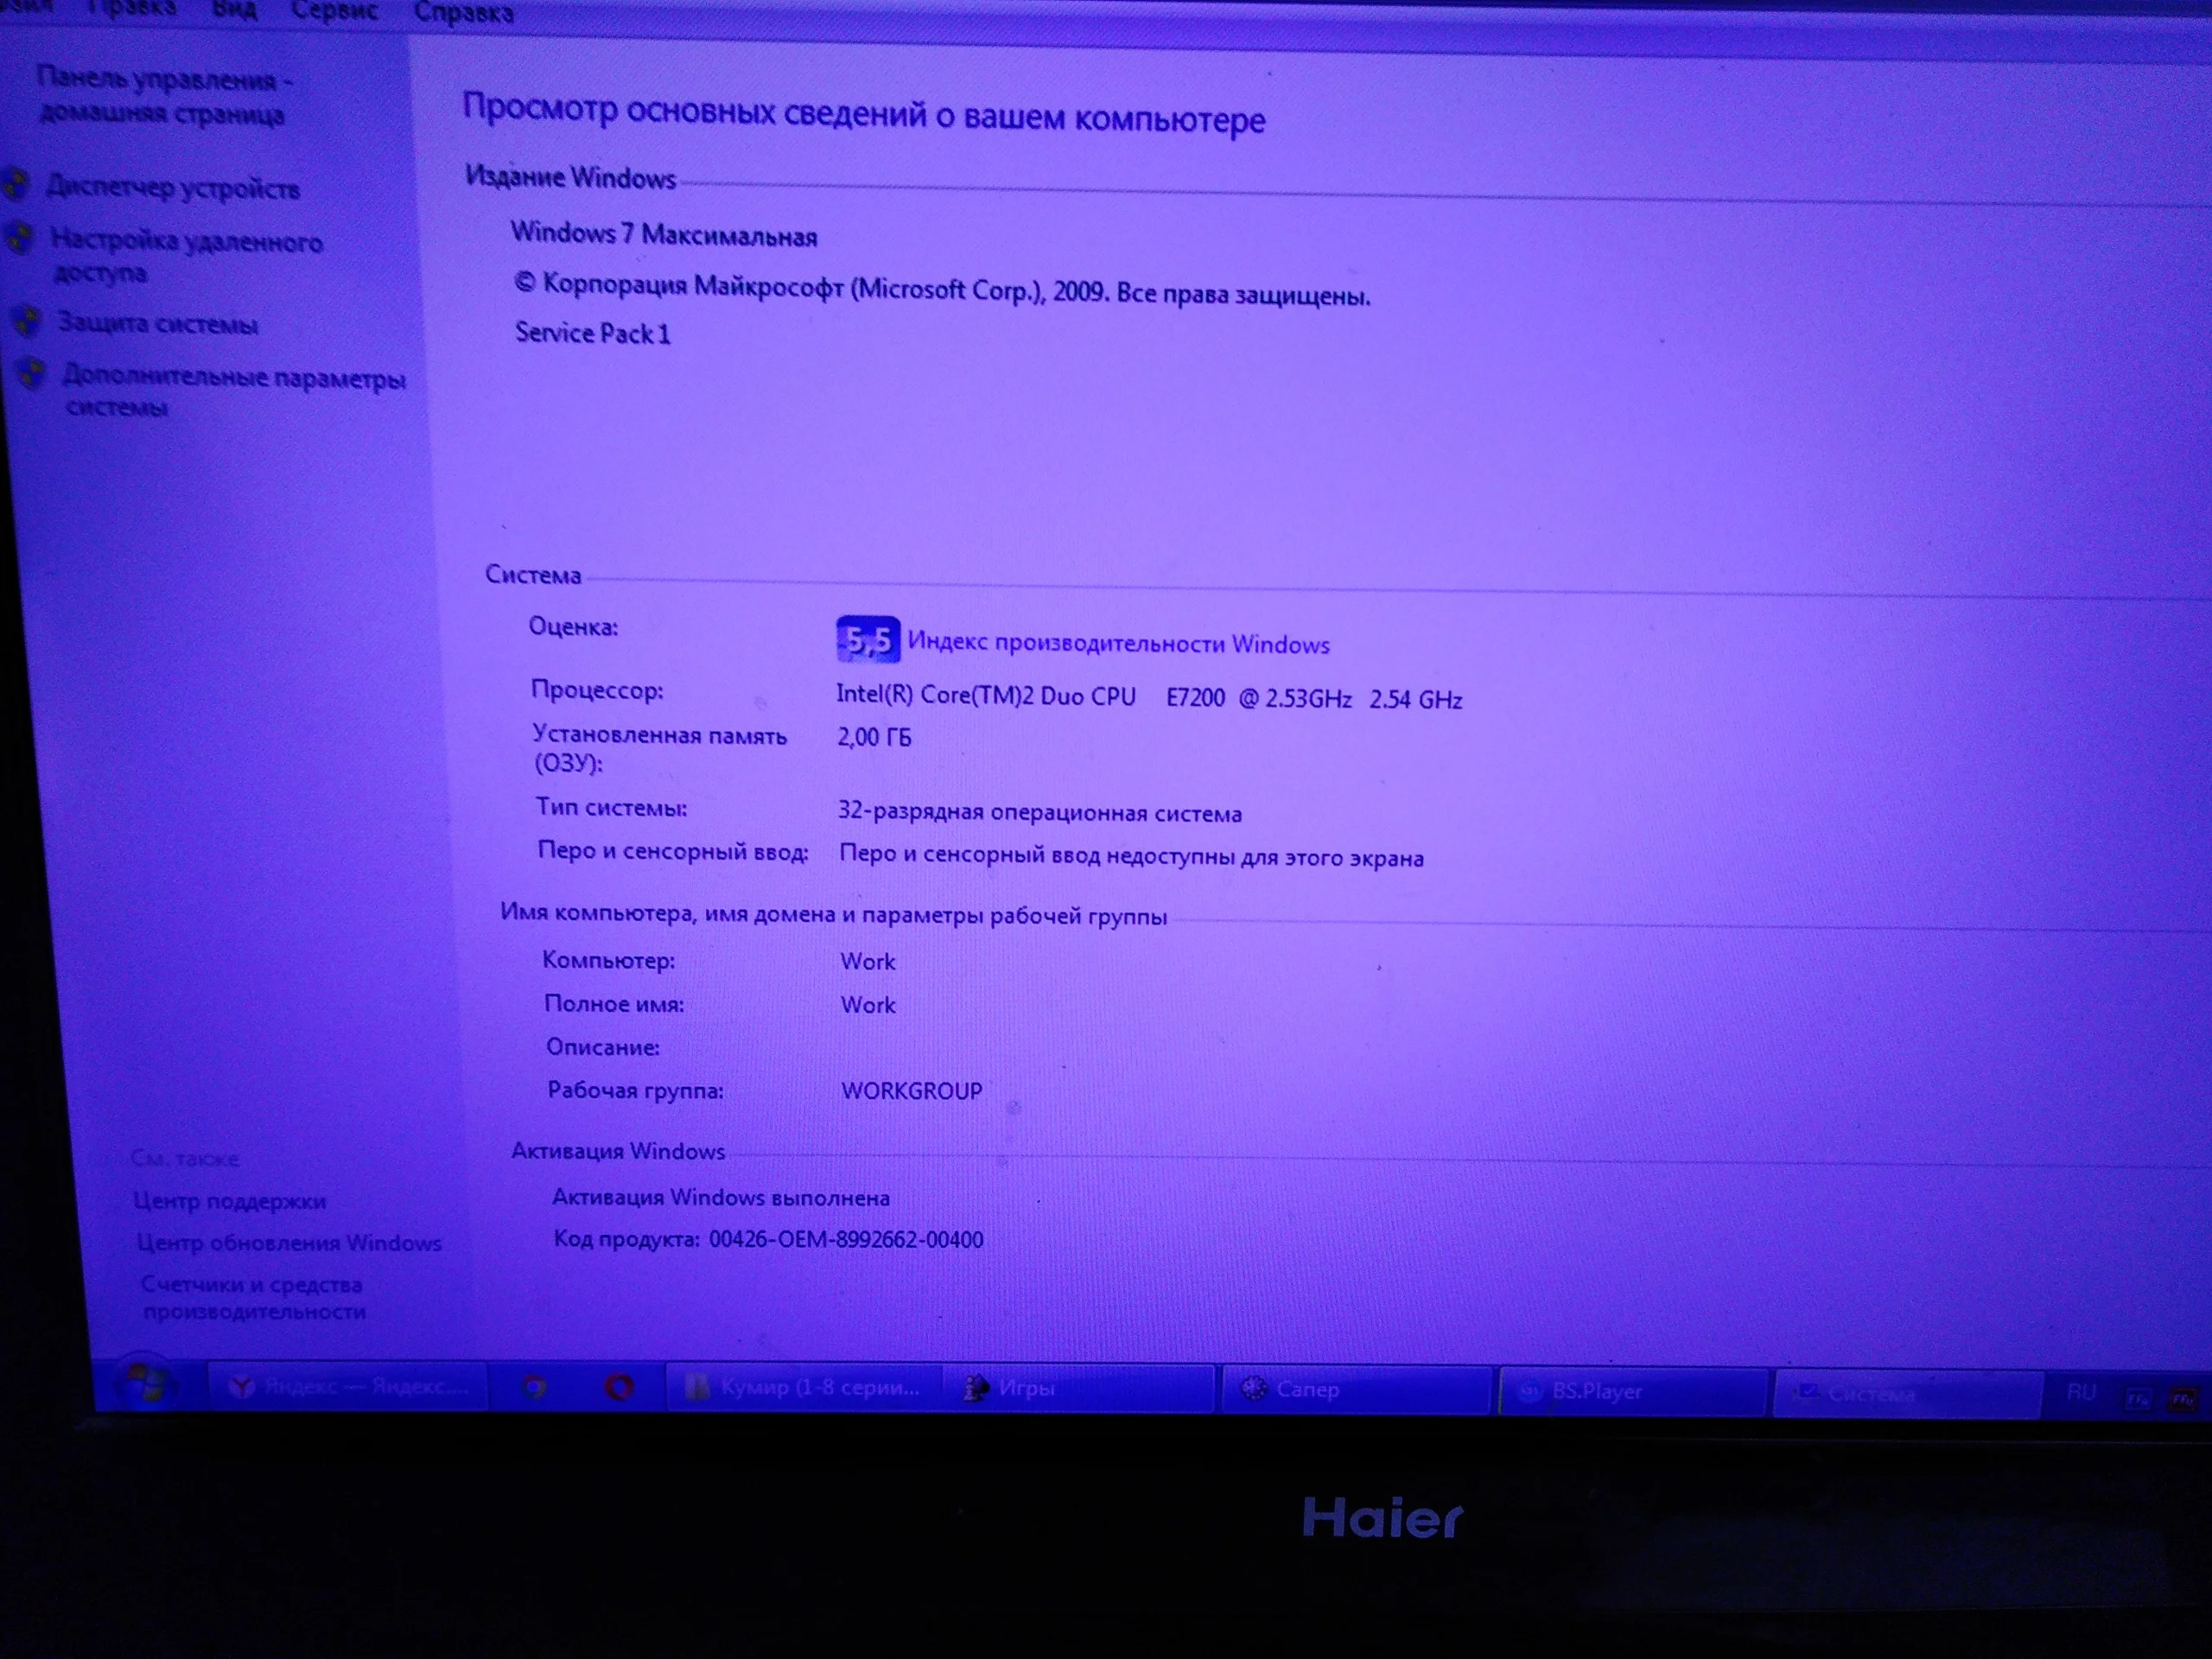Open Индекс производительности Windows link
2212x1659 pixels.
(x=1118, y=644)
